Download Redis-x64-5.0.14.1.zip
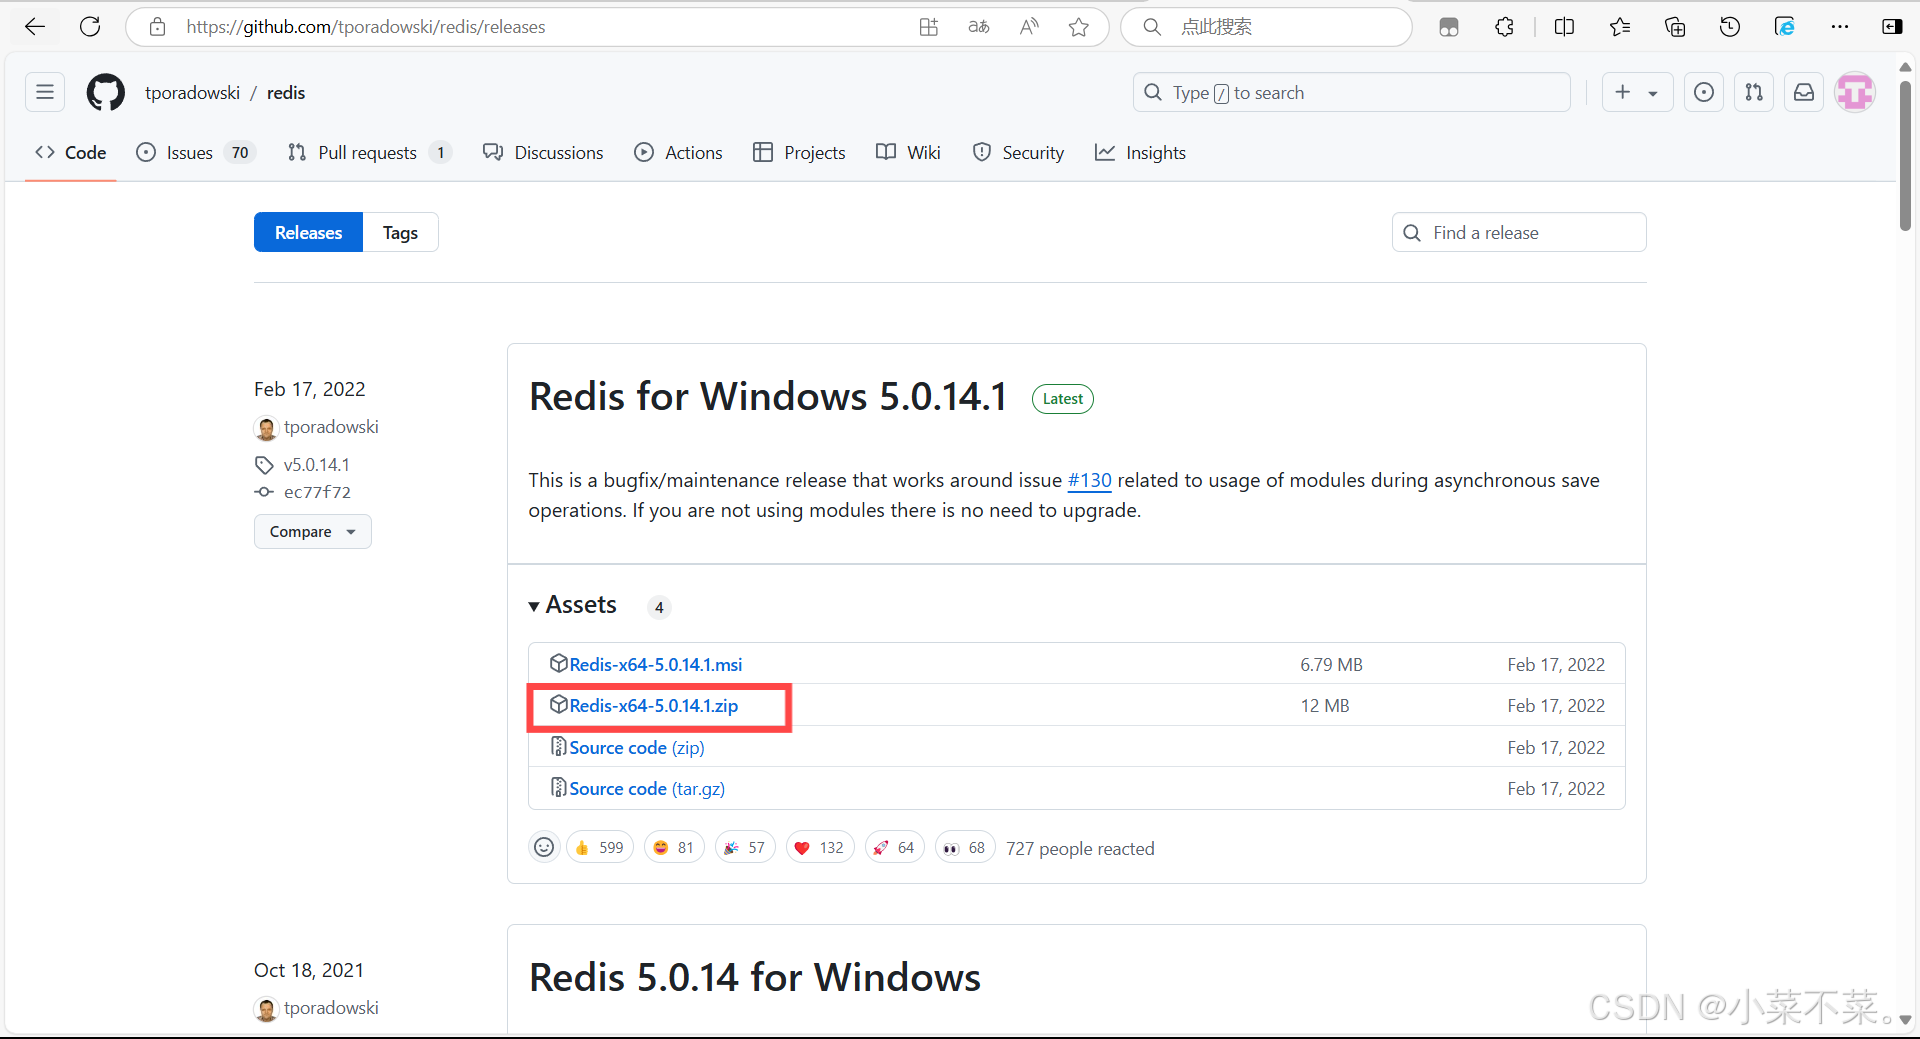 pos(654,706)
